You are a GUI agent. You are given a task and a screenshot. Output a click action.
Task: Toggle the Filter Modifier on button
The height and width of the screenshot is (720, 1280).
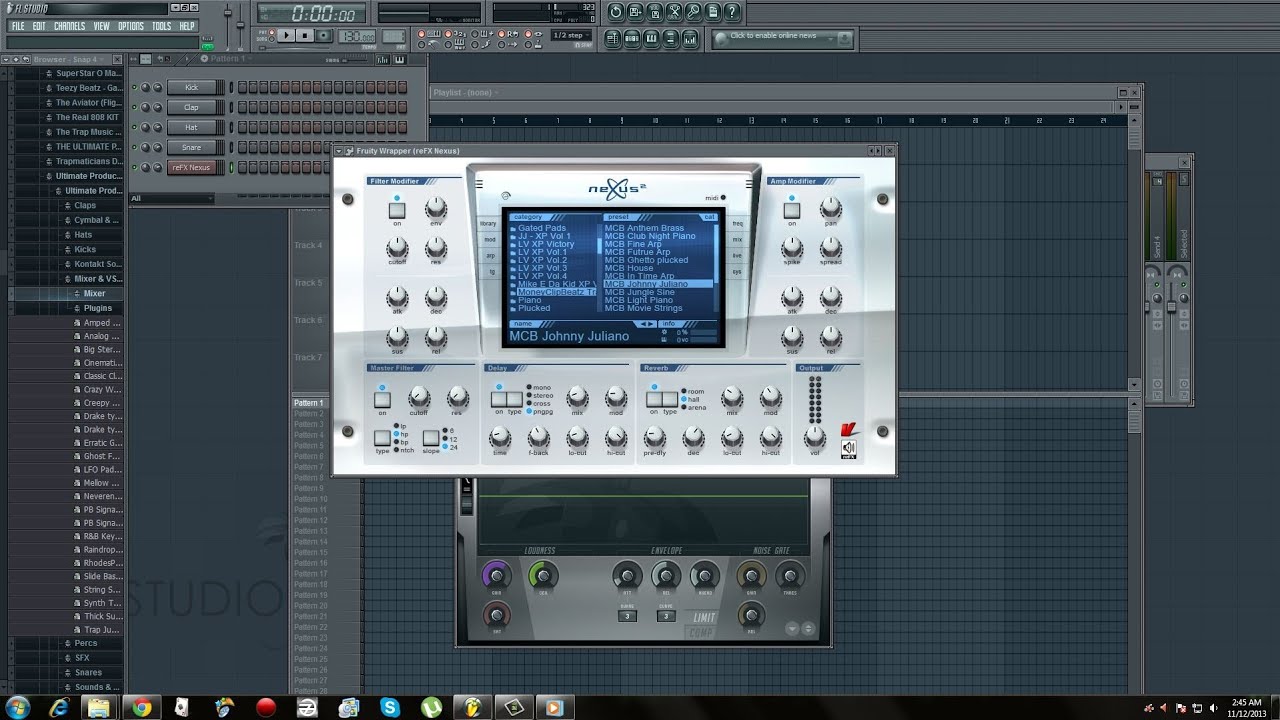click(x=397, y=211)
